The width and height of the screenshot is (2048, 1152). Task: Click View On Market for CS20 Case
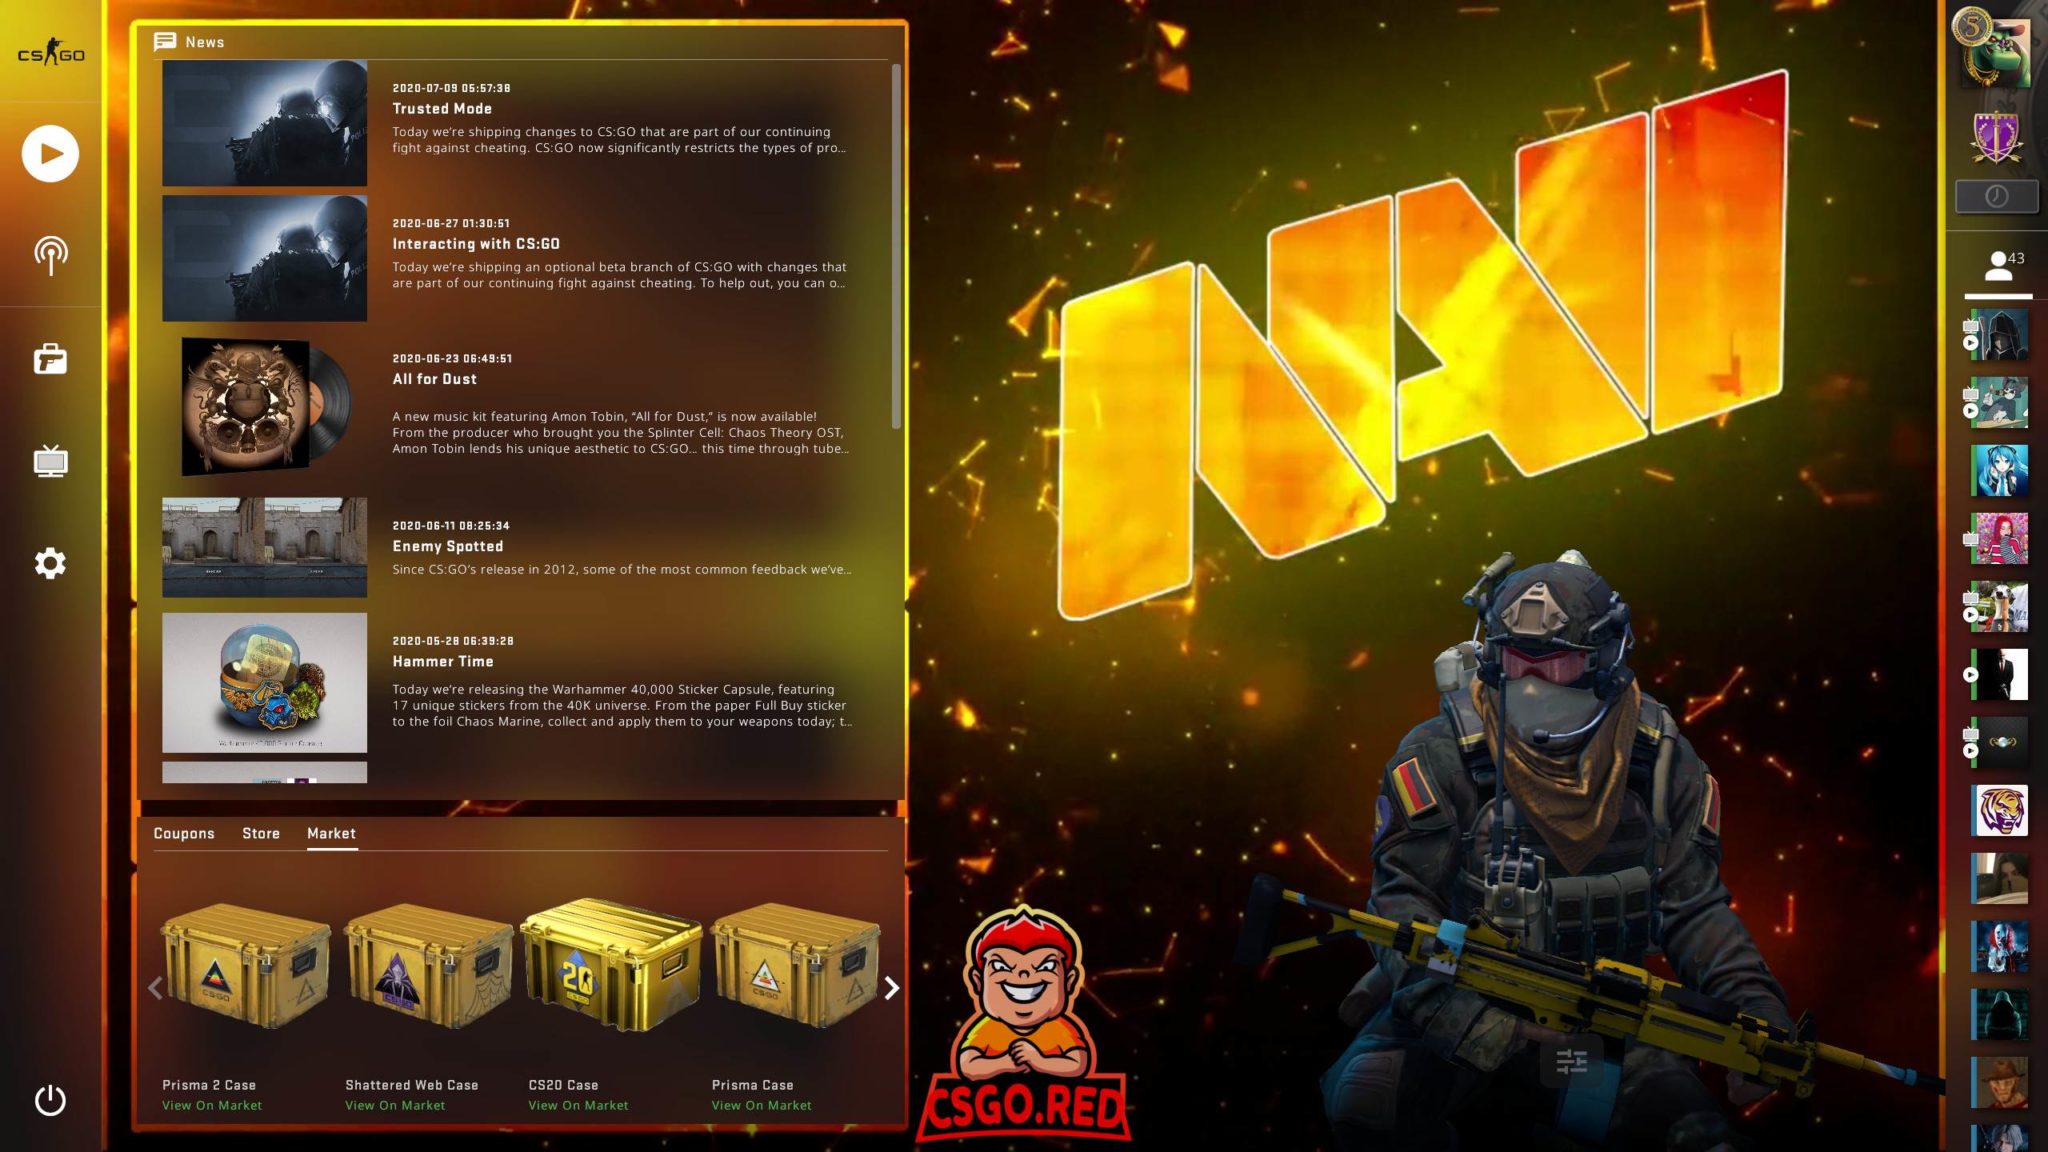tap(578, 1106)
